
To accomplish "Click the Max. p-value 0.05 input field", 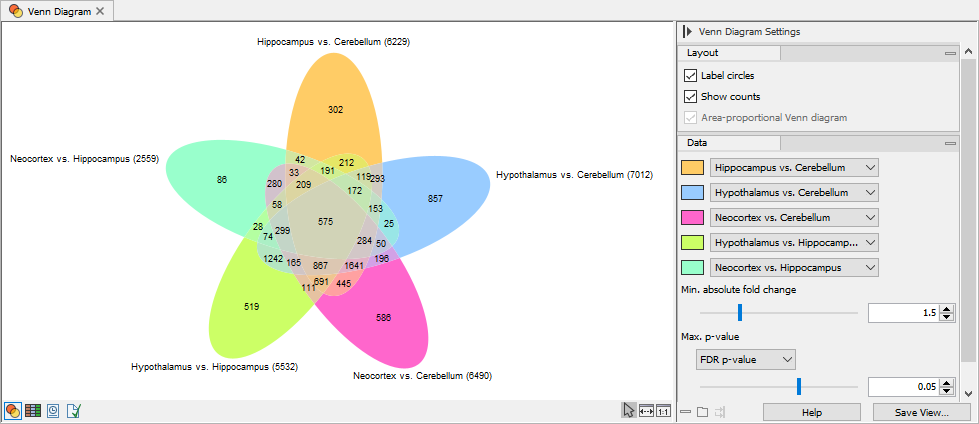I will pos(901,386).
